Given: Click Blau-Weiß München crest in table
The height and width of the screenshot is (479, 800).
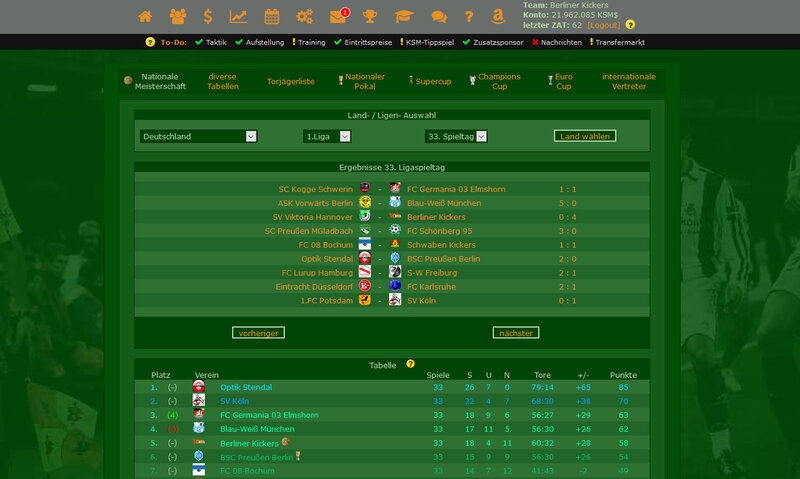Looking at the screenshot, I should (199, 428).
